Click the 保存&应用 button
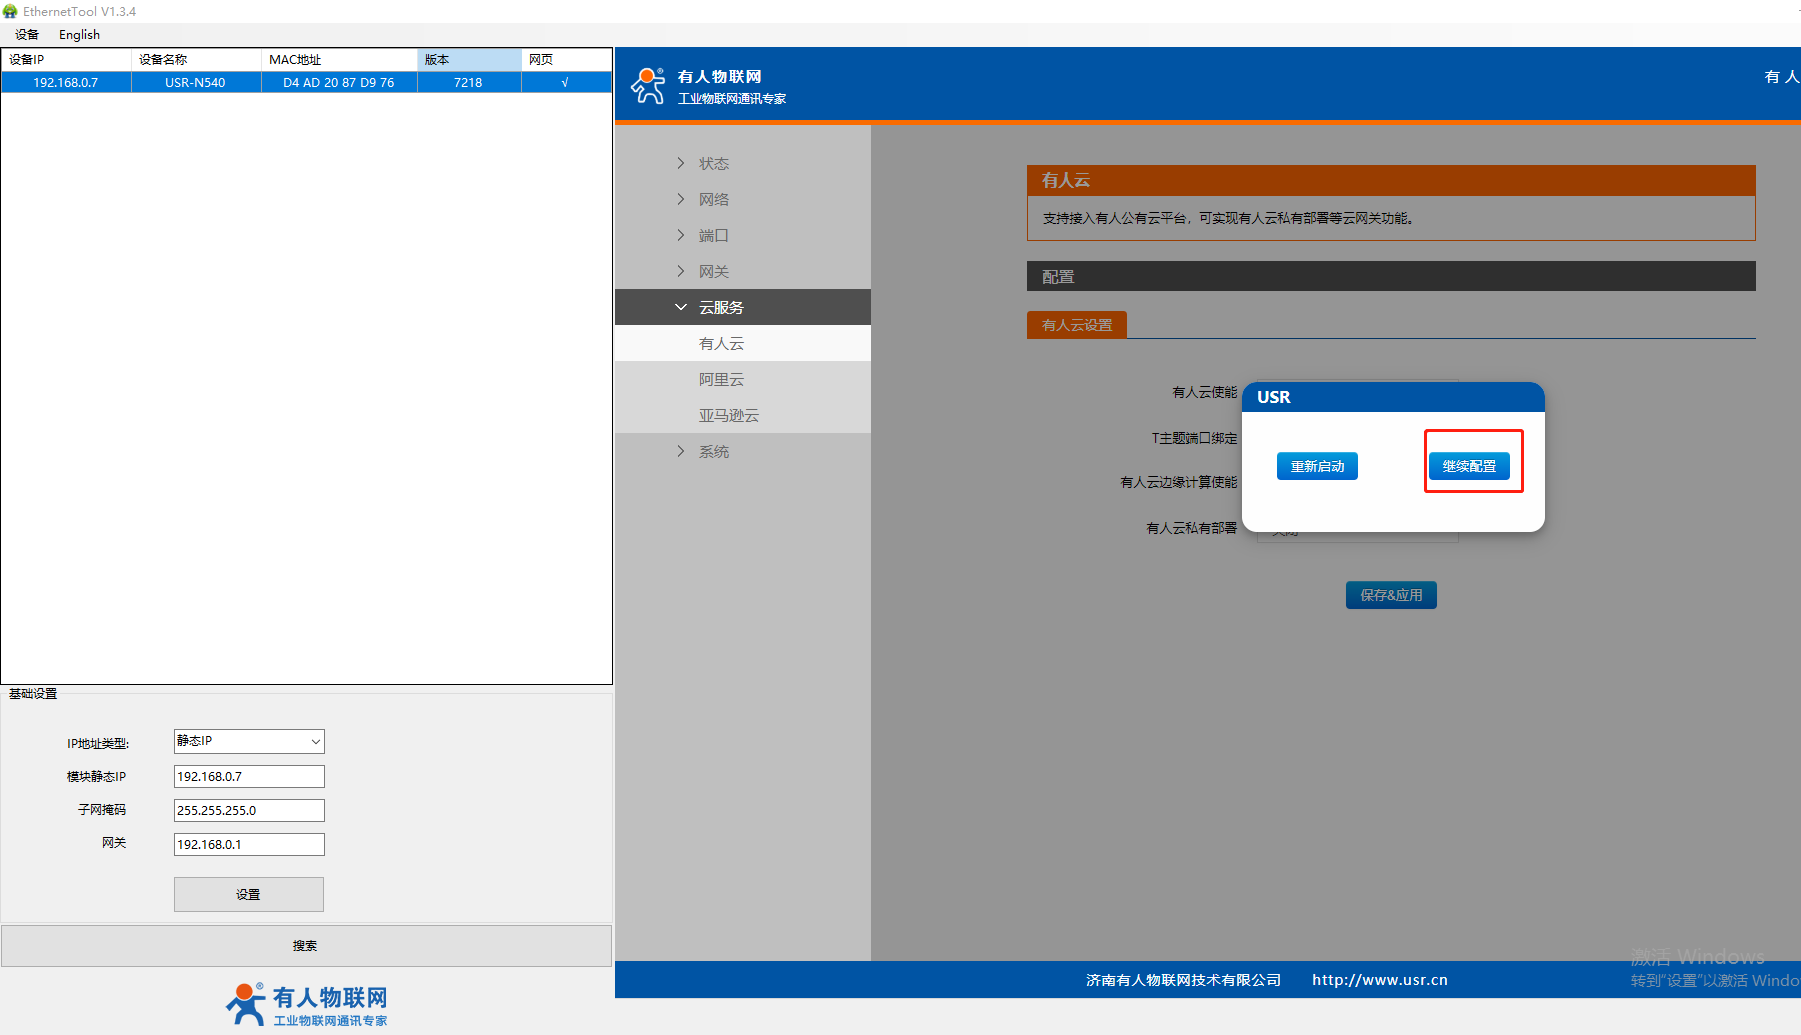 [x=1391, y=595]
